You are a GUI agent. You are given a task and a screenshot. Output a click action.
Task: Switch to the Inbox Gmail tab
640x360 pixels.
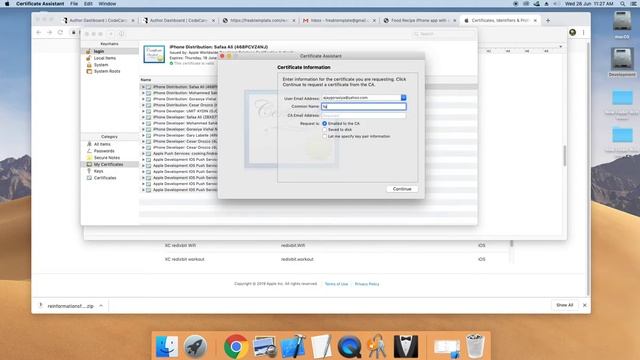[339, 20]
